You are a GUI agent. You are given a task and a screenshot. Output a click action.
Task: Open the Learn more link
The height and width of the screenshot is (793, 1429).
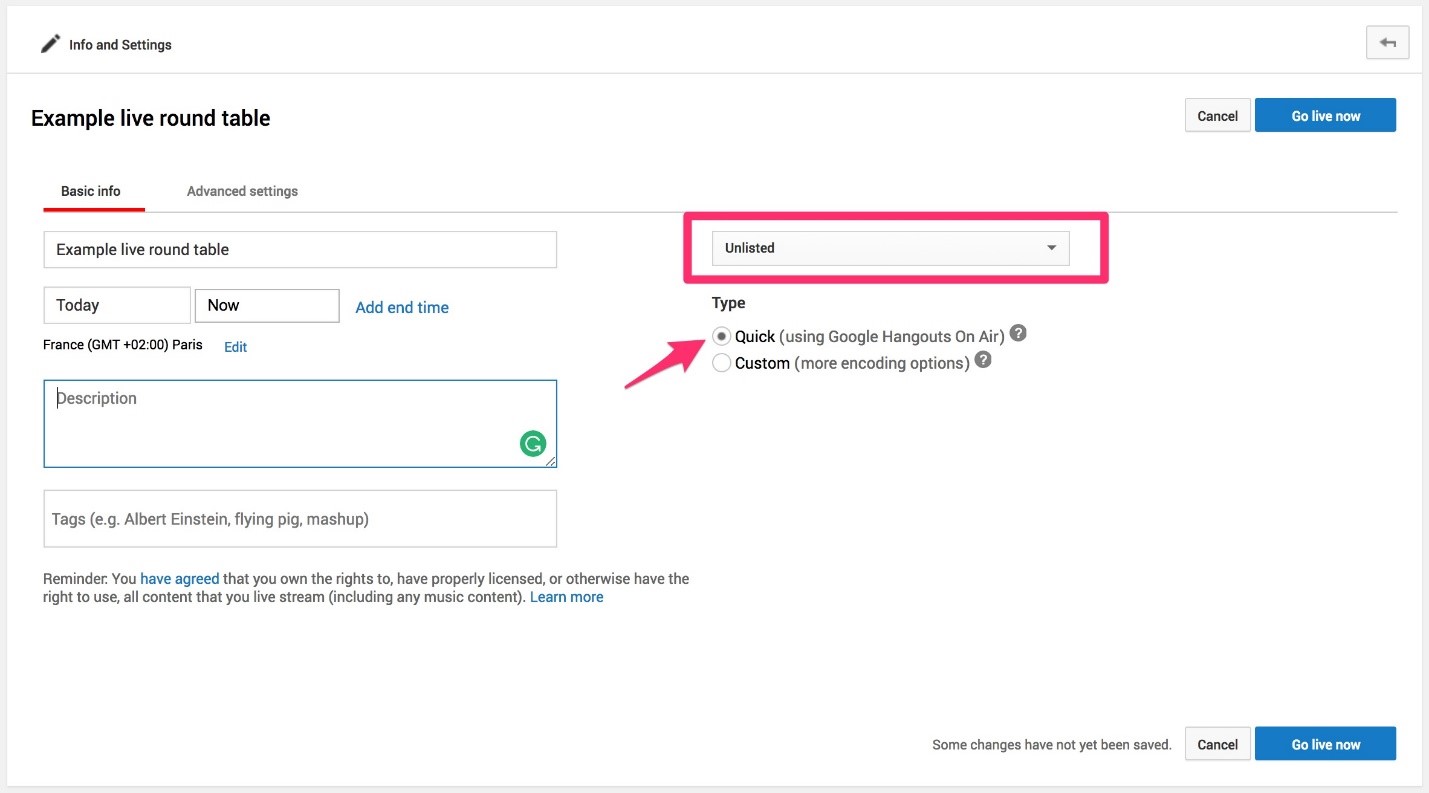566,597
